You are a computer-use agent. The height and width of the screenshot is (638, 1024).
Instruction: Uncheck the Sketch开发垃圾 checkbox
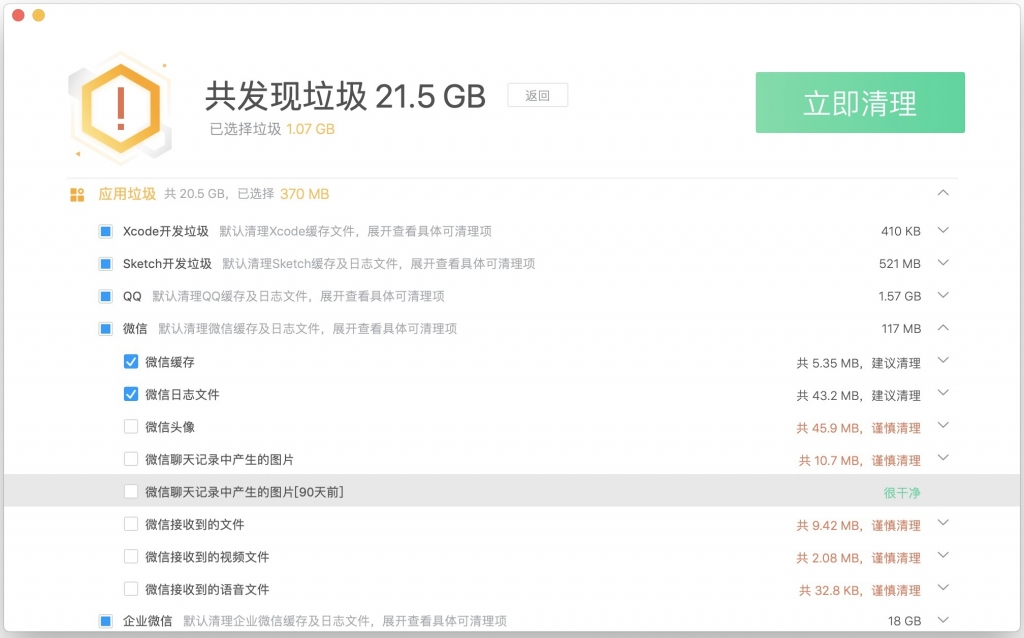click(x=105, y=264)
